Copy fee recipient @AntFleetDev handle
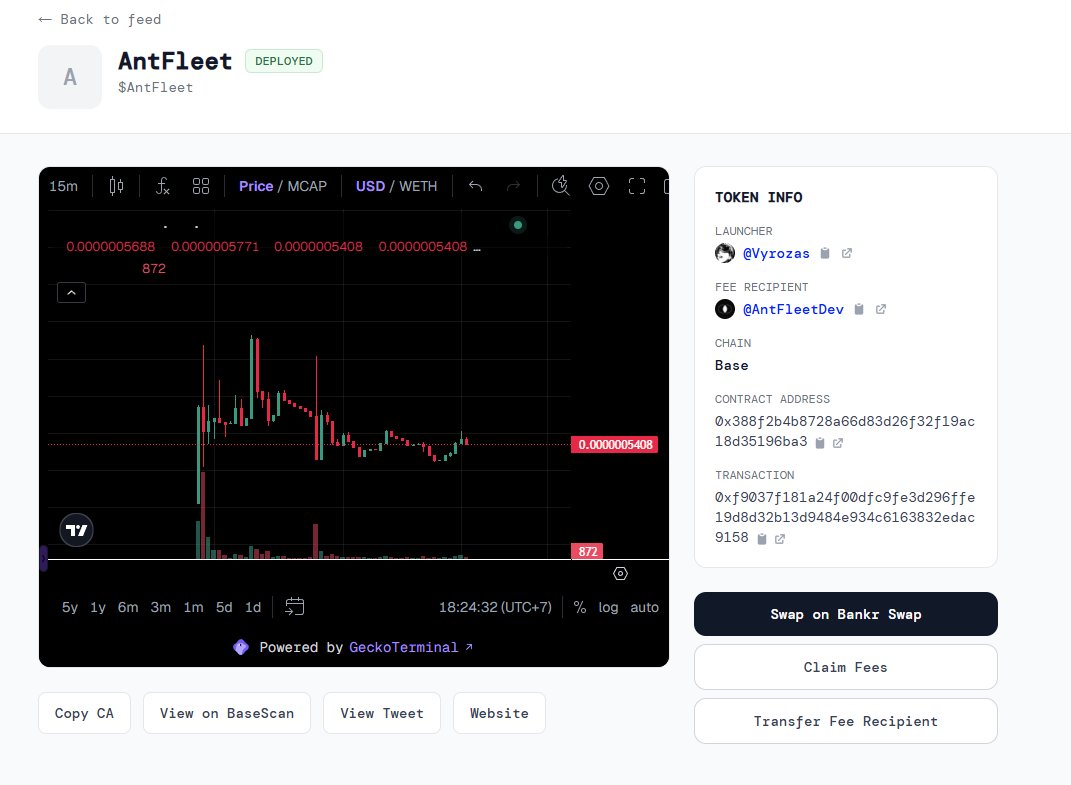Screen dimensions: 1071x785 click(859, 309)
